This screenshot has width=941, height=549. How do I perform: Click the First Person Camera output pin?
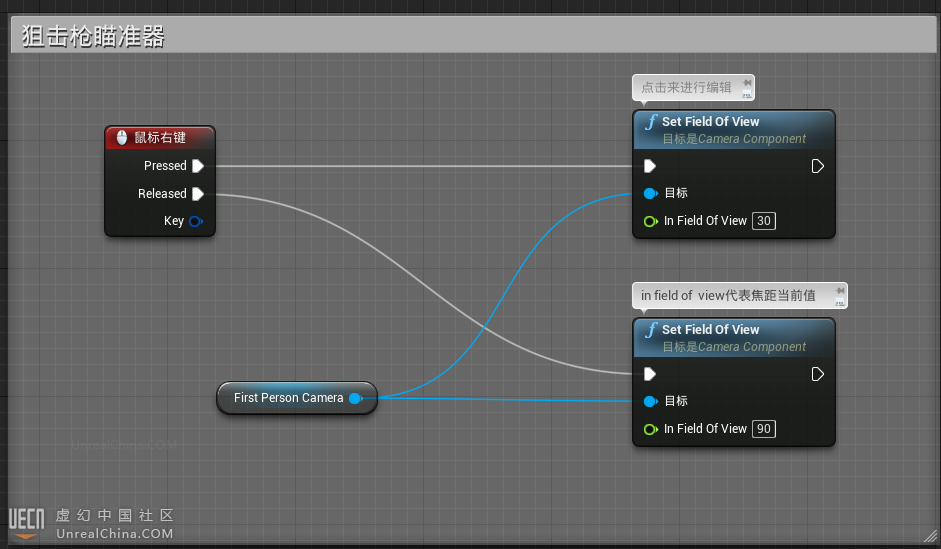(355, 398)
